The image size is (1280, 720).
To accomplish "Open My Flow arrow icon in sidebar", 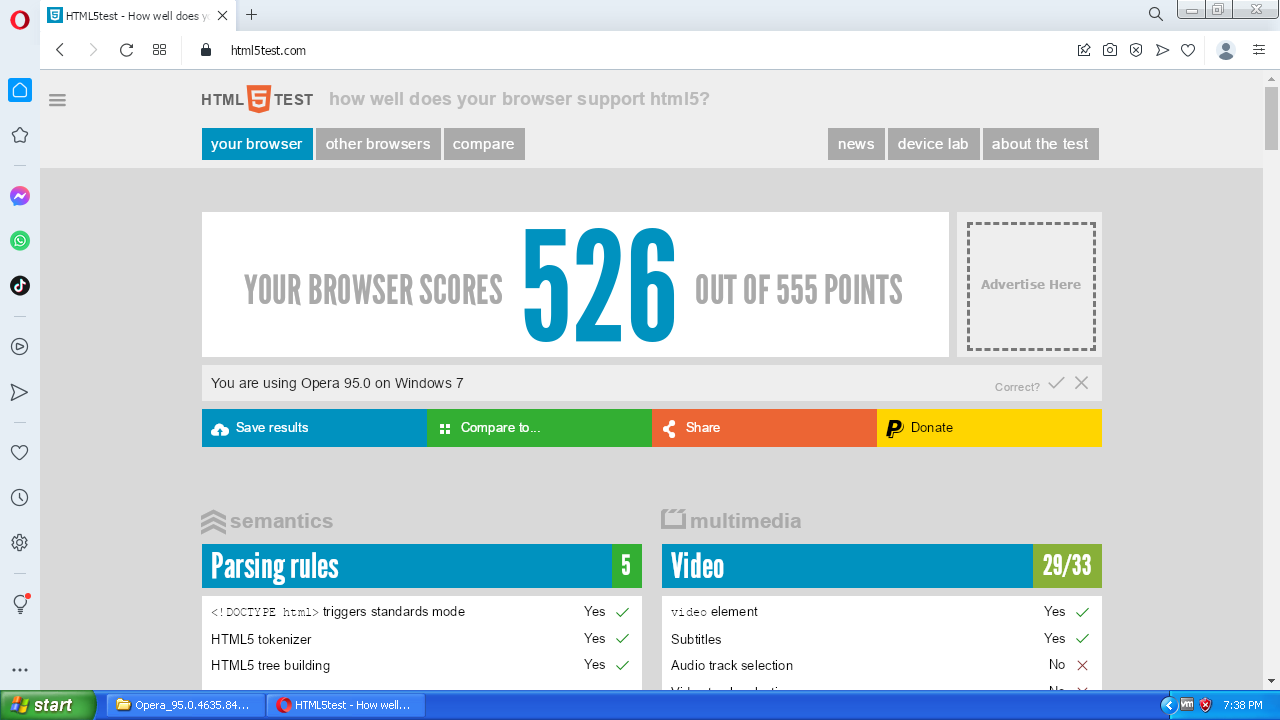I will 20,392.
